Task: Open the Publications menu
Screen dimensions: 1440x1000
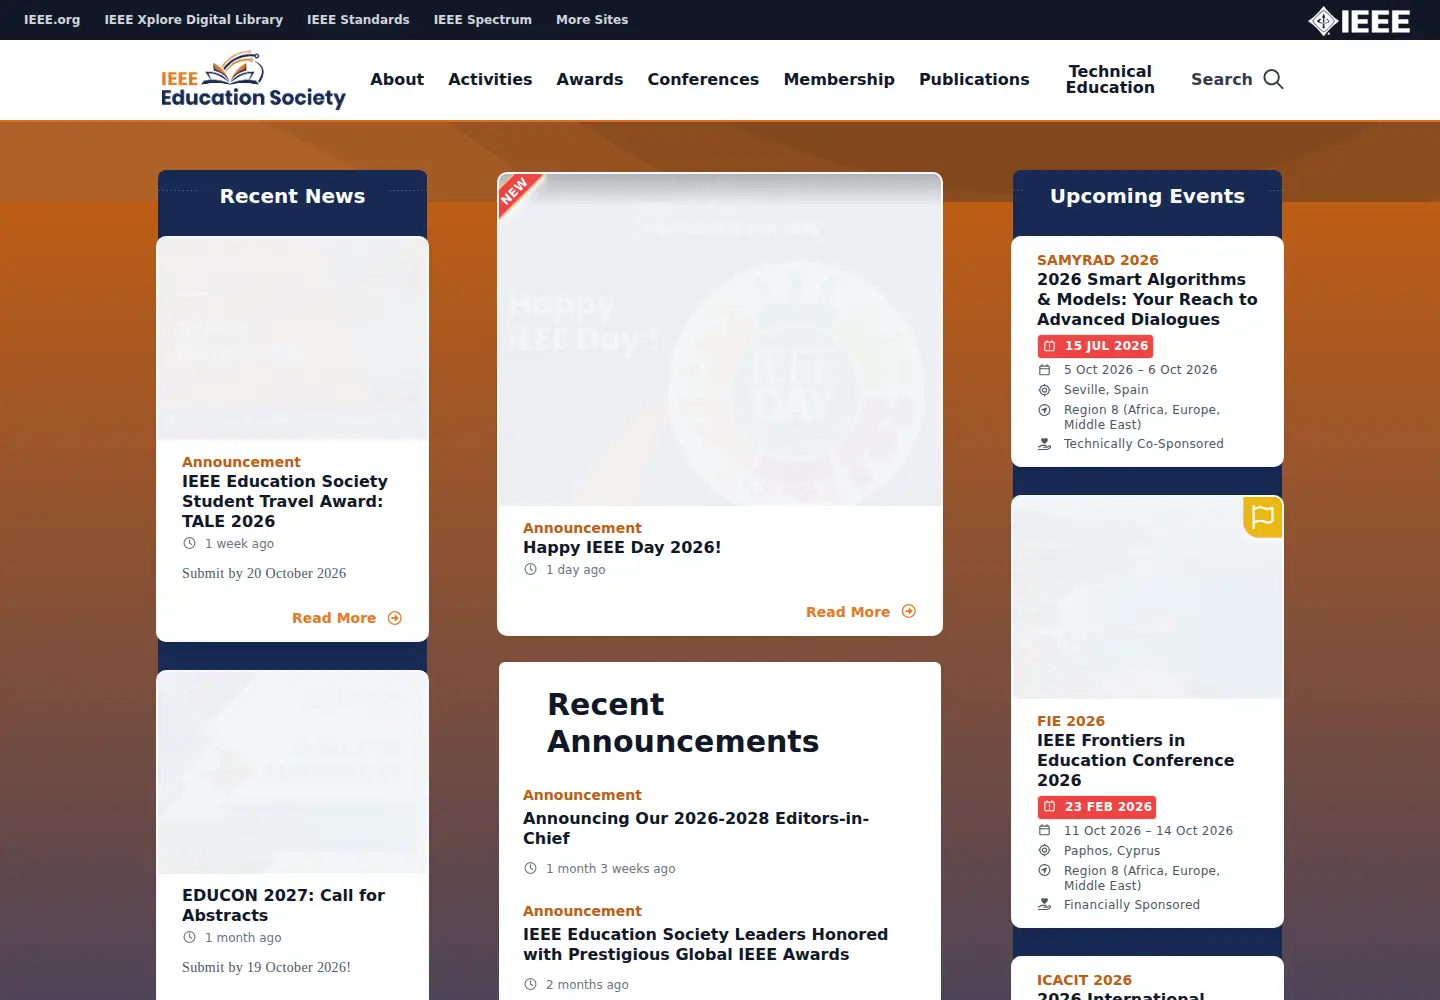Action: (x=974, y=79)
